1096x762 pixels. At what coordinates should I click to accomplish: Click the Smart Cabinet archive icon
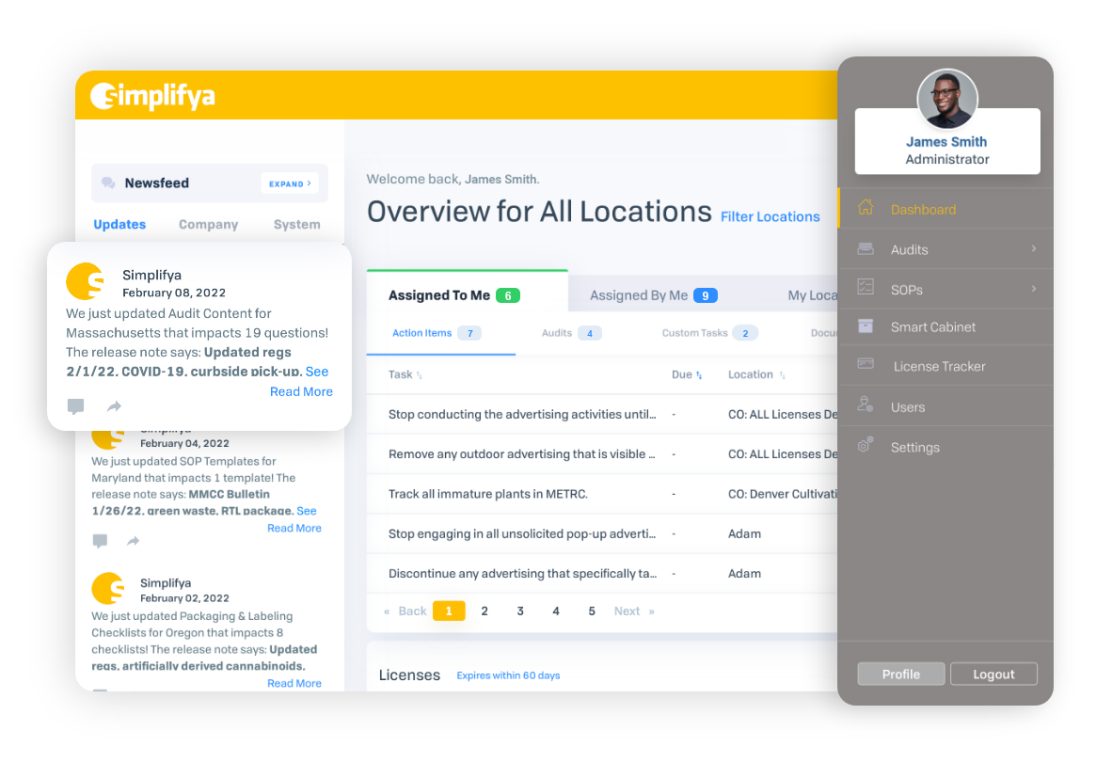pyautogui.click(x=865, y=326)
